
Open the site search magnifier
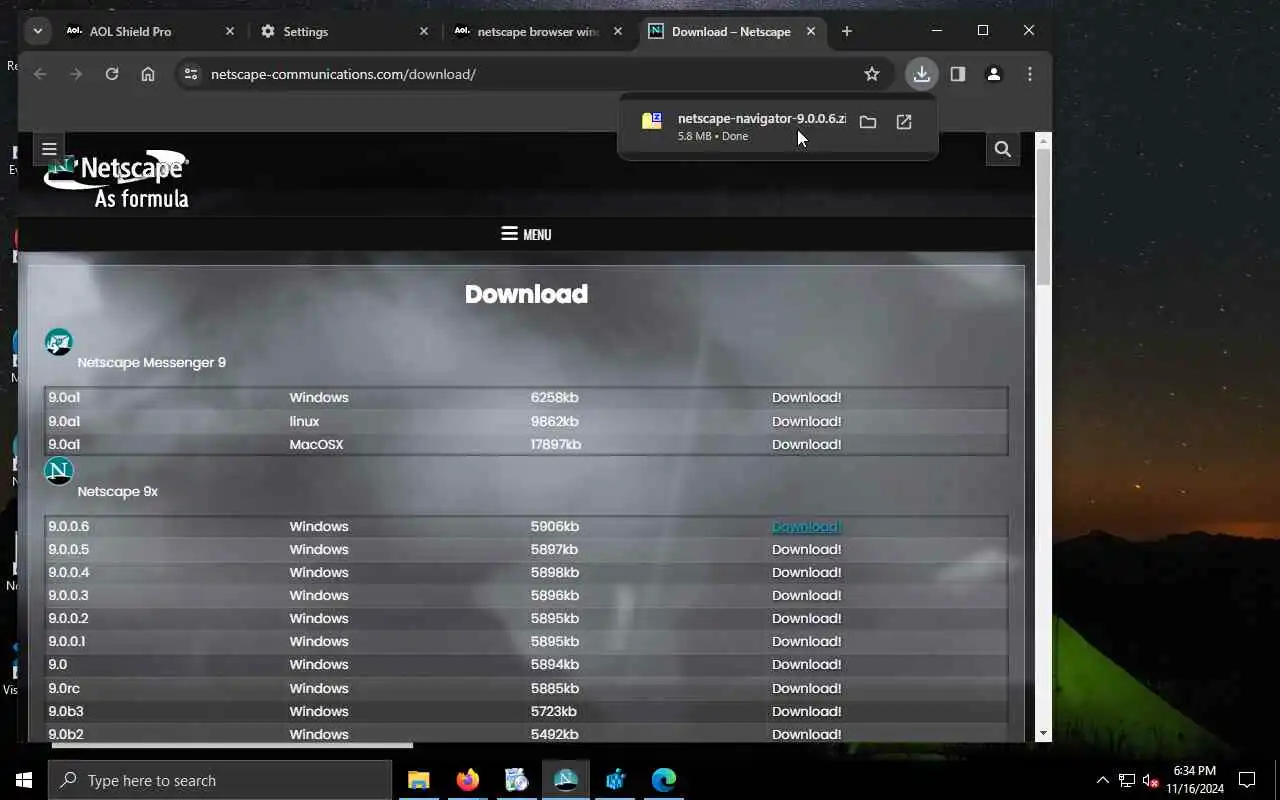pyautogui.click(x=1003, y=150)
